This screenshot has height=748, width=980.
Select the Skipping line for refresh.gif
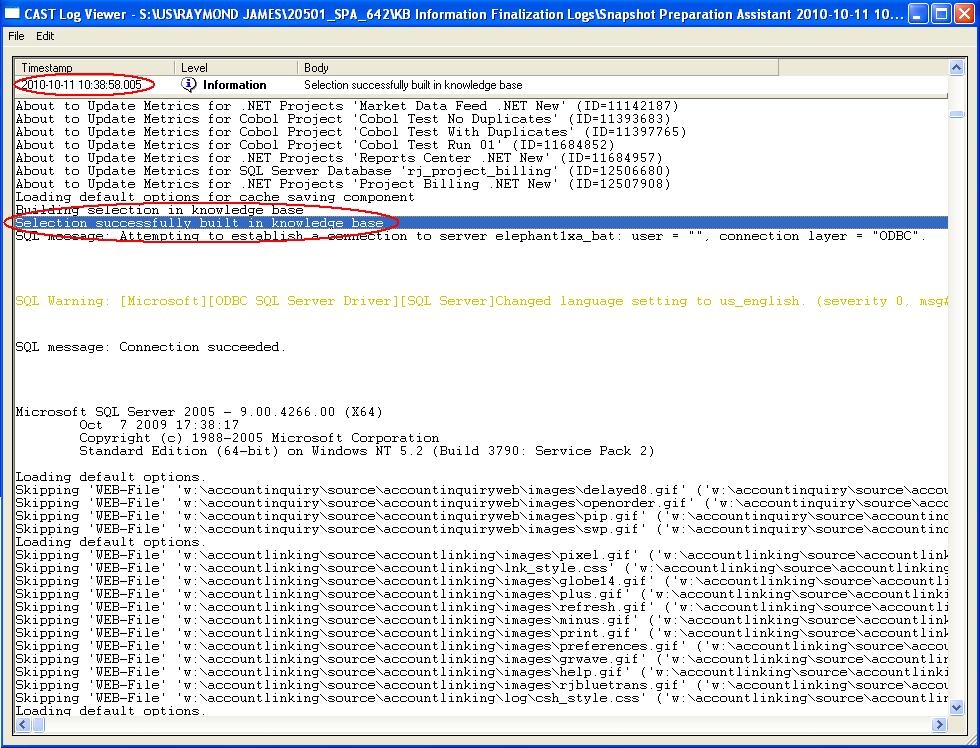[x=481, y=607]
